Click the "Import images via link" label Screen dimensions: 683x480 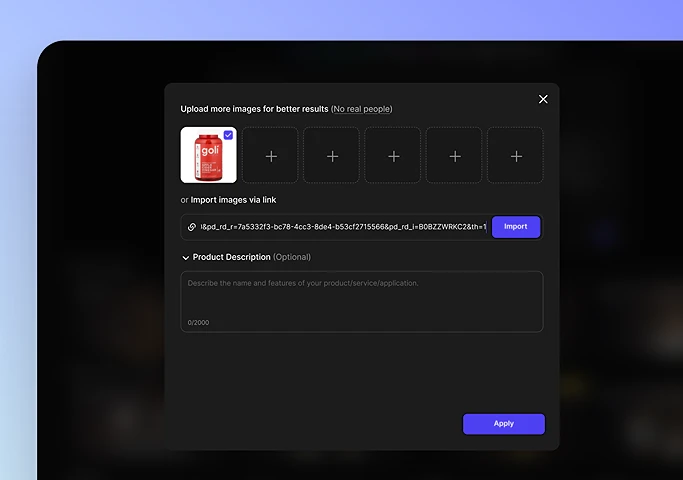233,200
